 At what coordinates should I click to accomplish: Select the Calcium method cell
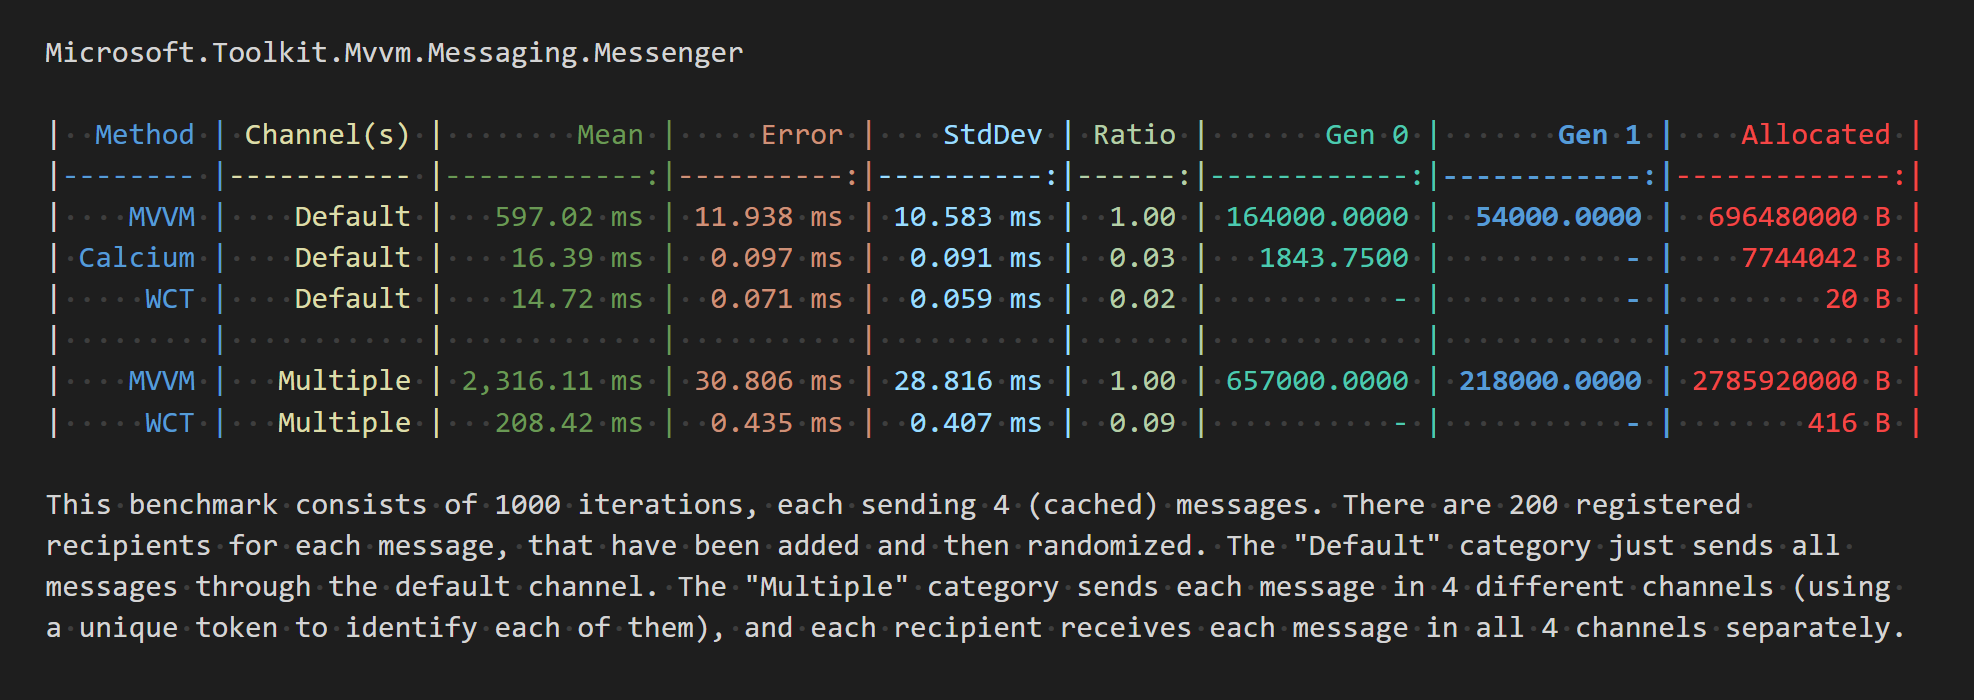coord(137,258)
